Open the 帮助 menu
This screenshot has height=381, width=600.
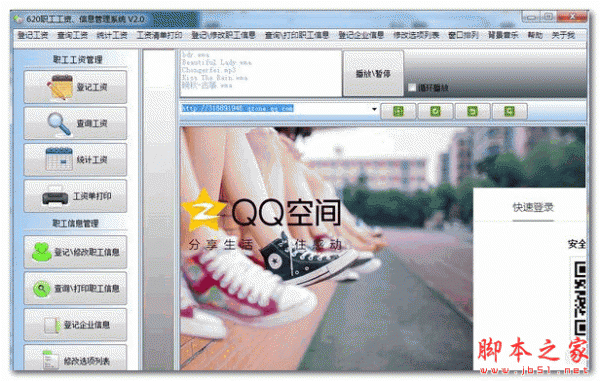(x=535, y=35)
